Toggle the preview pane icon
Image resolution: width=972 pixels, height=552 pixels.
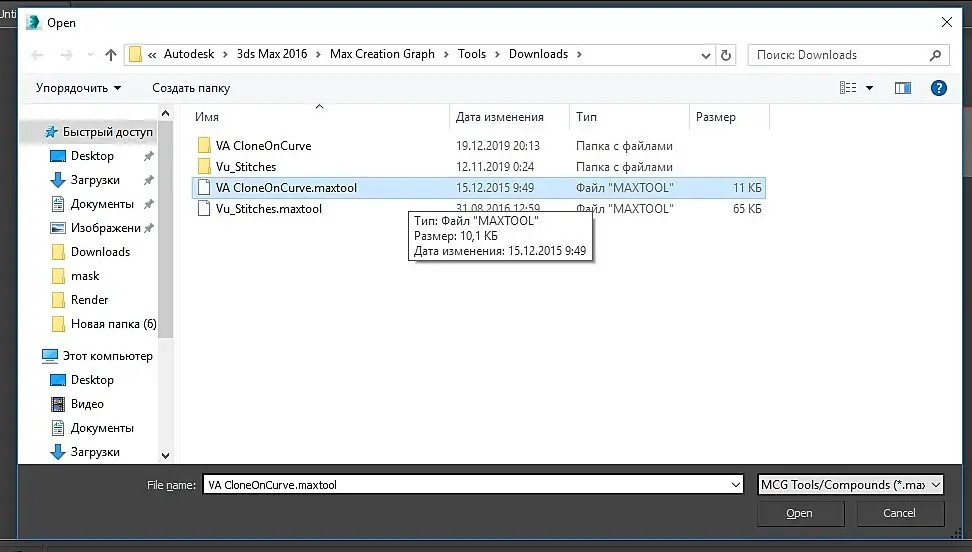click(x=903, y=88)
